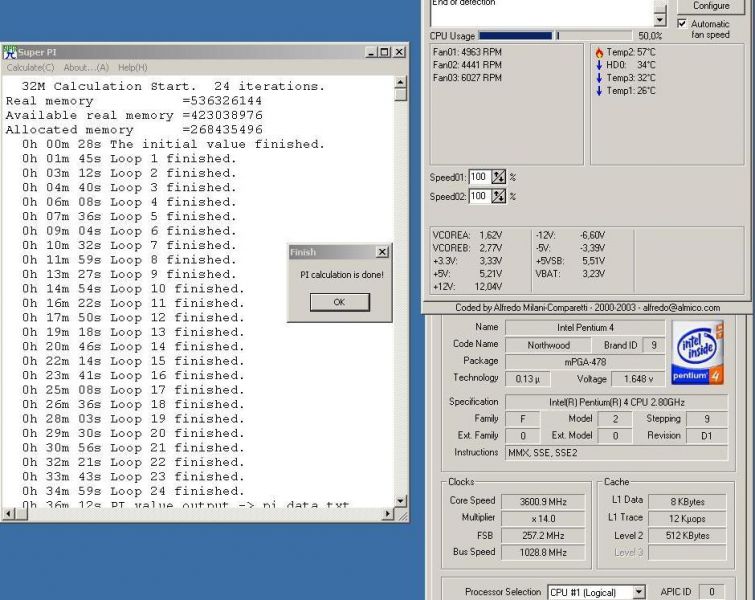
Task: Maximize the Super PI window
Action: (384, 52)
